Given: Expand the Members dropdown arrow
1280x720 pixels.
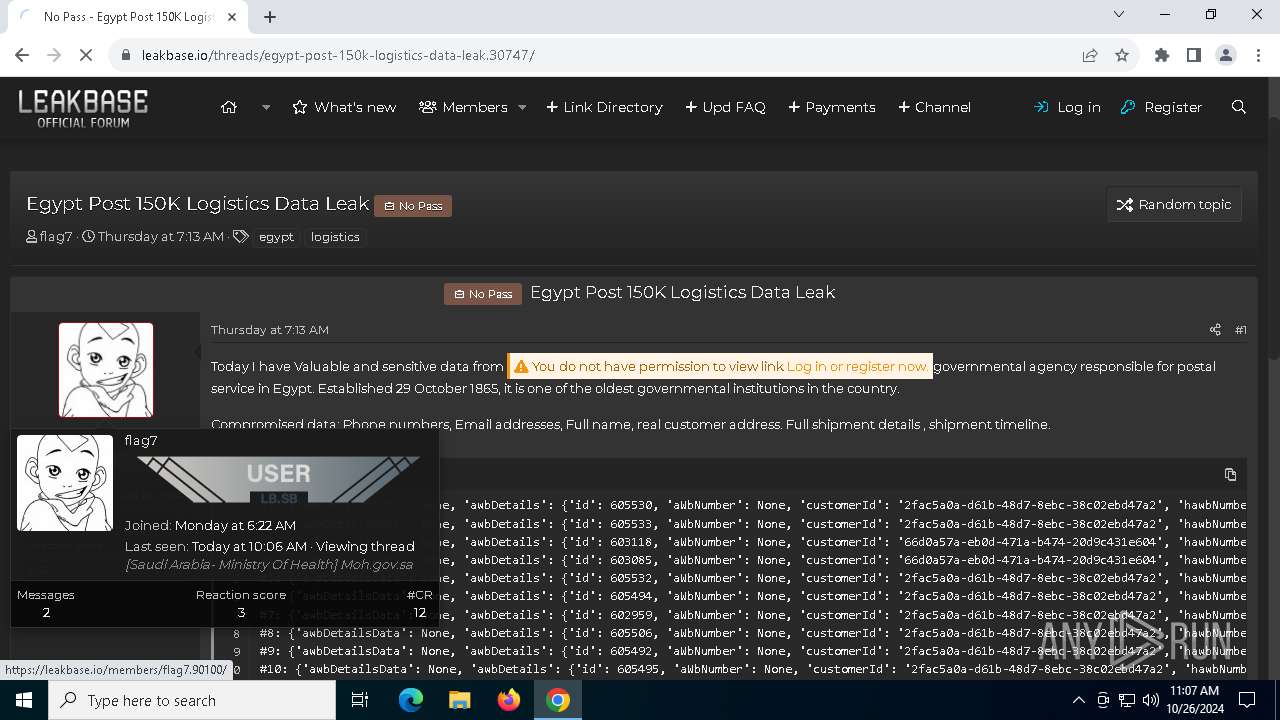Looking at the screenshot, I should coord(522,107).
